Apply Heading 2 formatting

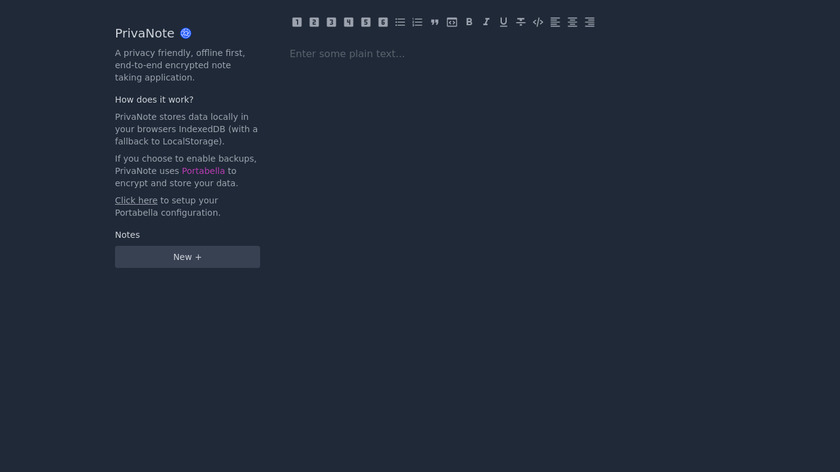point(314,22)
